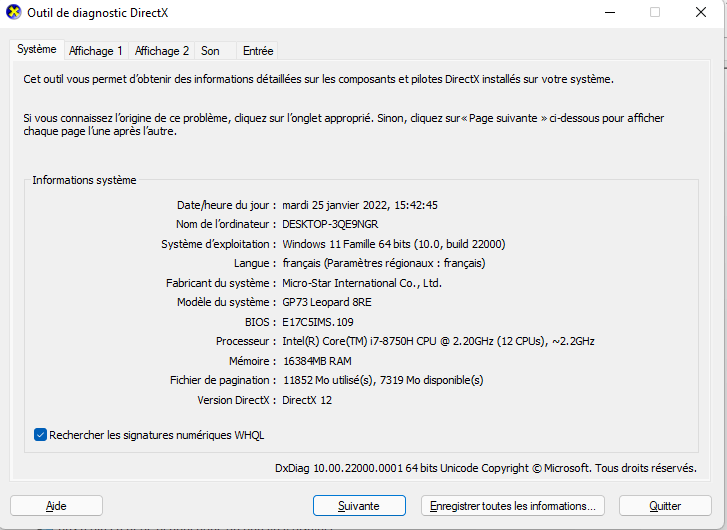Click the Processeur field label
The width and height of the screenshot is (727, 530).
pos(246,341)
